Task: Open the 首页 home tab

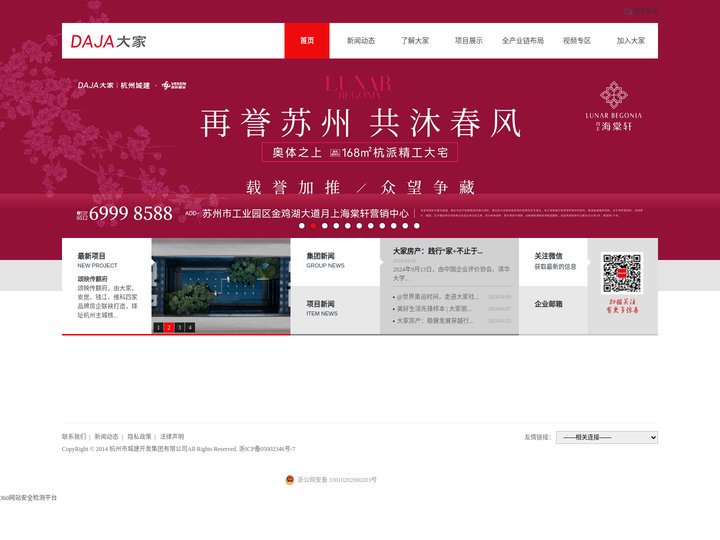Action: click(307, 40)
